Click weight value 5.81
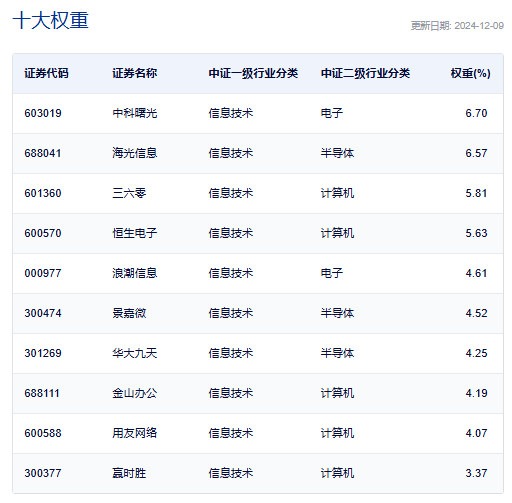The image size is (512, 503). point(476,193)
